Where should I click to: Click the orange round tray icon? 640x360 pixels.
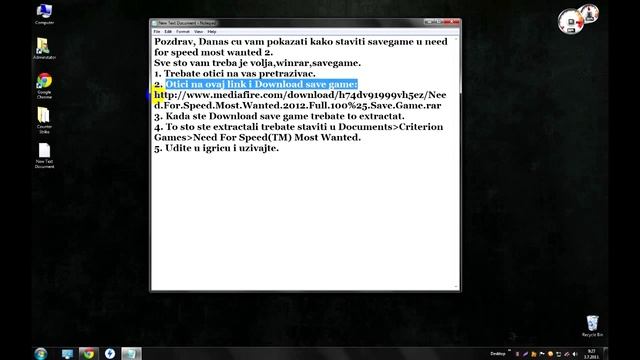550,354
